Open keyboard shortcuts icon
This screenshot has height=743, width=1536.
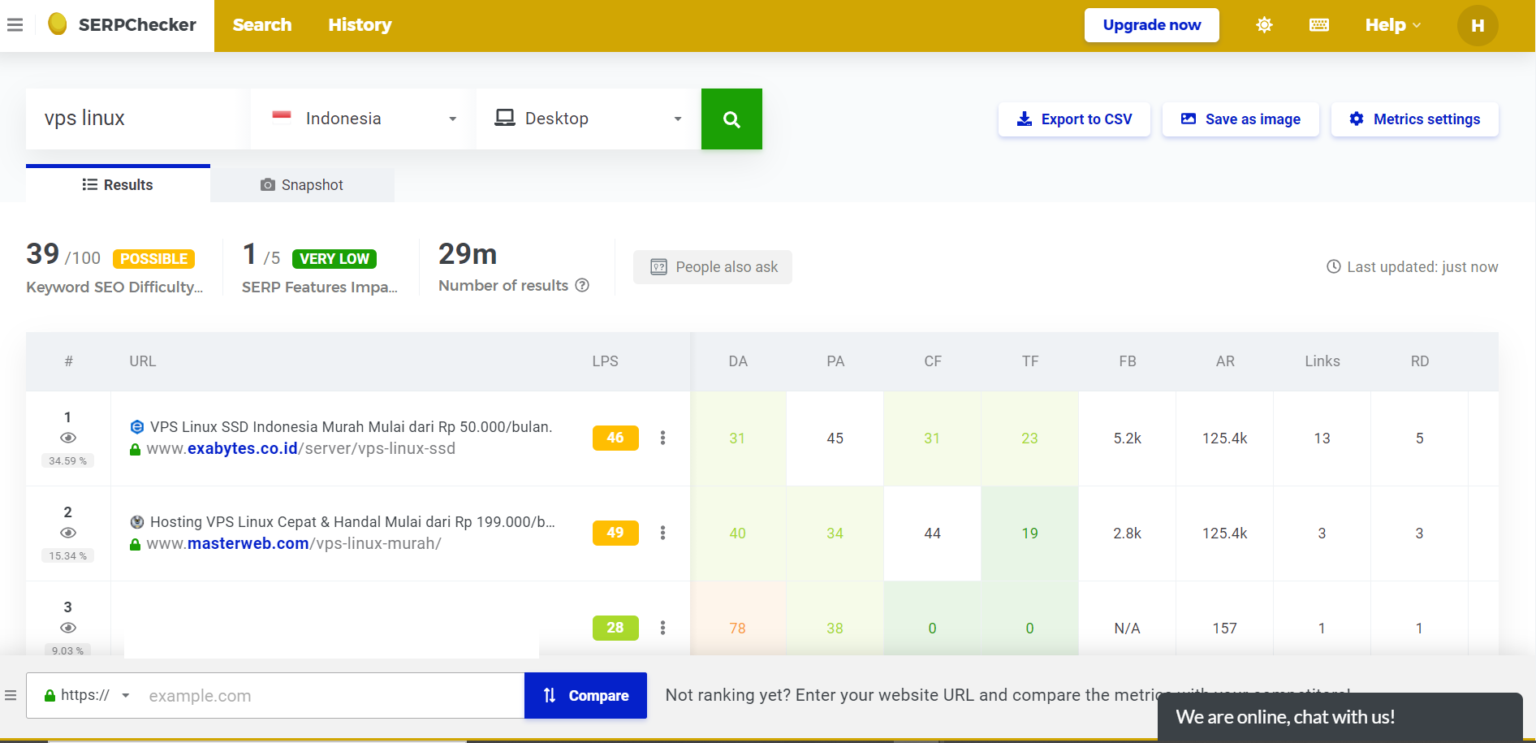(1319, 25)
